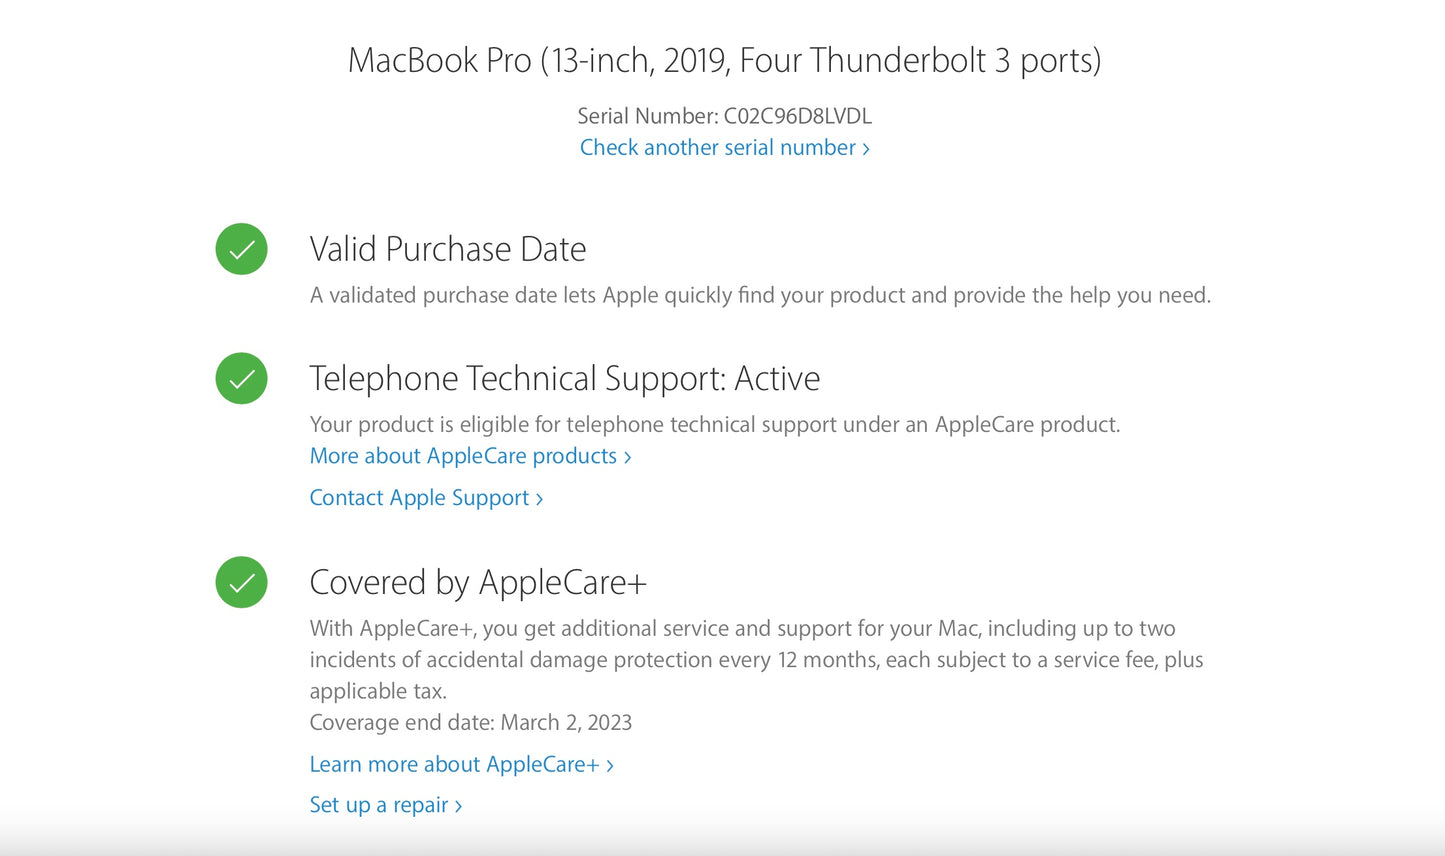Viewport: 1445px width, 856px height.
Task: Click the green checkmark next to Telephone Technical Support
Action: coord(241,378)
